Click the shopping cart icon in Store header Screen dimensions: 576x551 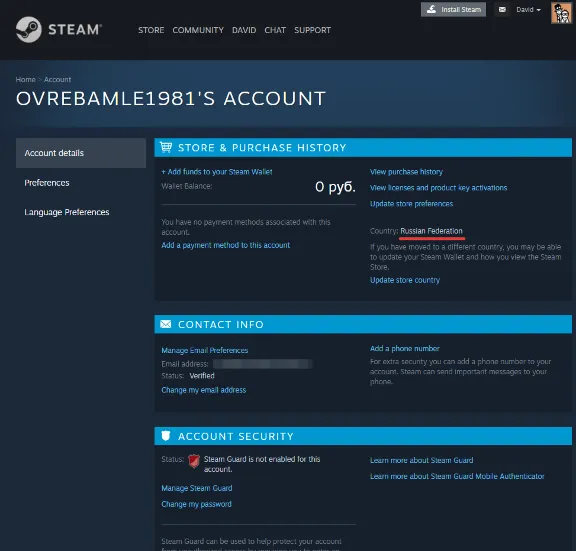166,147
